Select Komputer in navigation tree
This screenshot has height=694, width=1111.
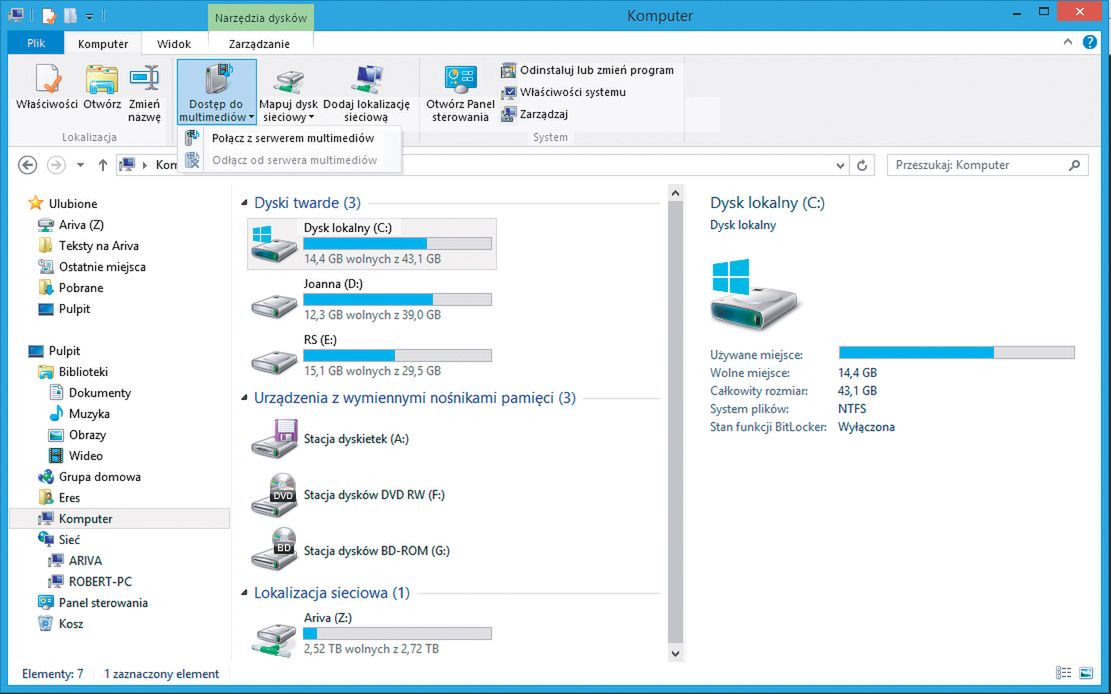(120, 519)
